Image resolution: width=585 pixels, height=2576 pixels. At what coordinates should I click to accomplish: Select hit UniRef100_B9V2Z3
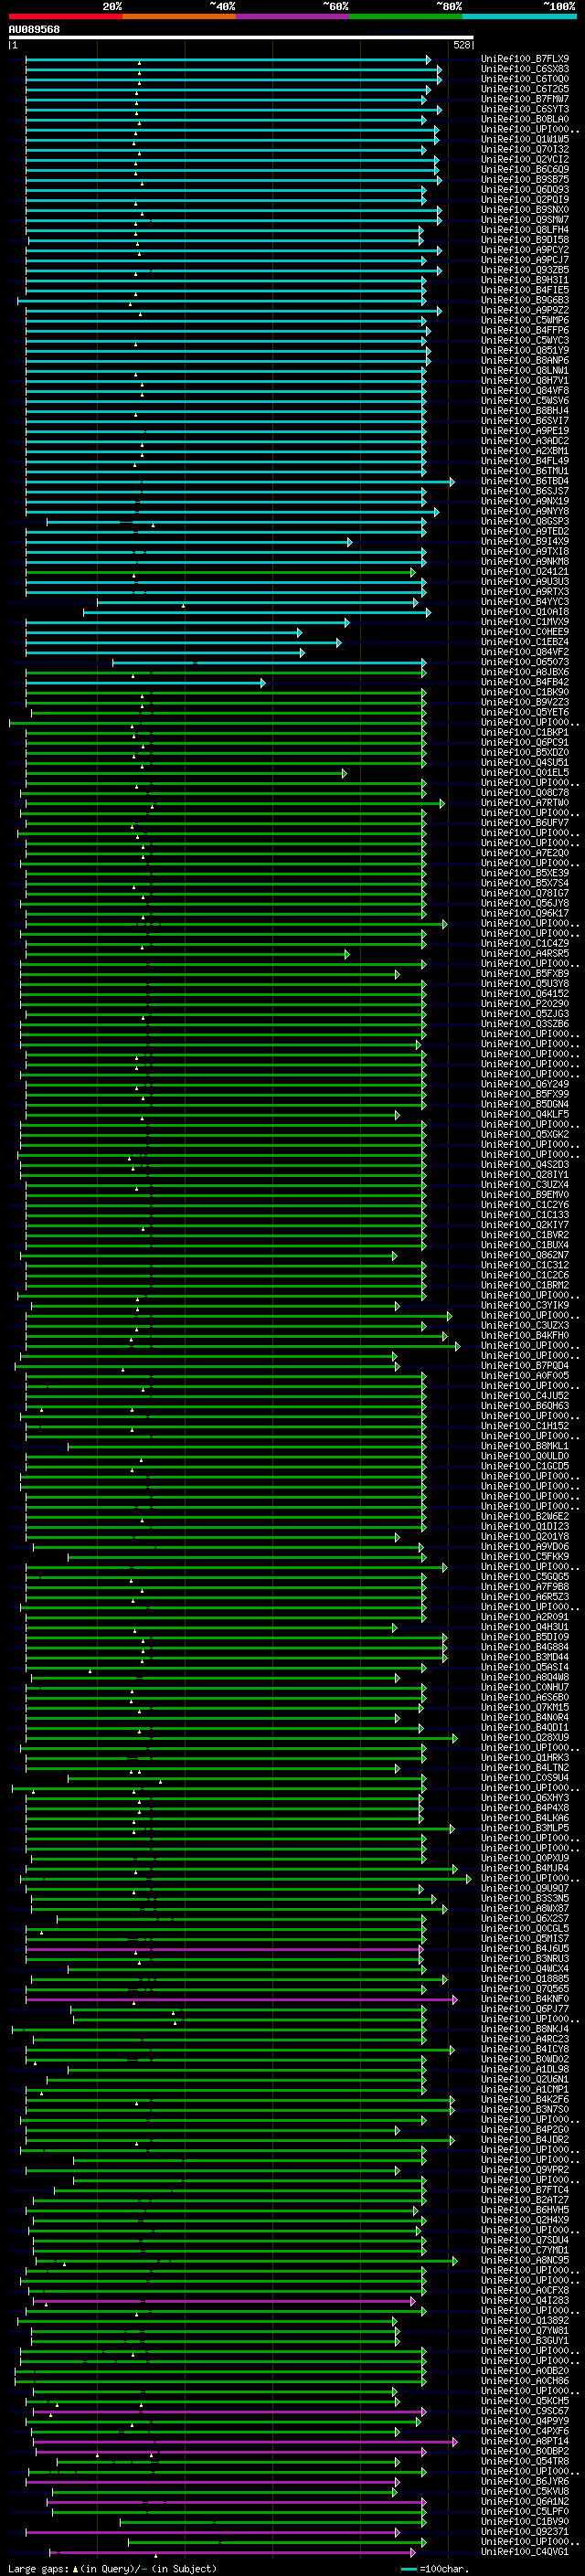point(525,702)
